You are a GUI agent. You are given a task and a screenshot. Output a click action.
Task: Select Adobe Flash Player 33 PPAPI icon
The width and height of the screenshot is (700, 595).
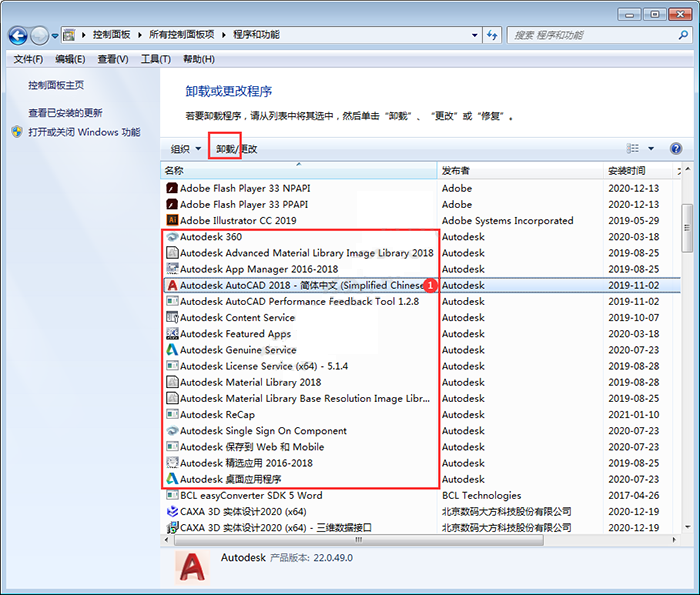[172, 204]
